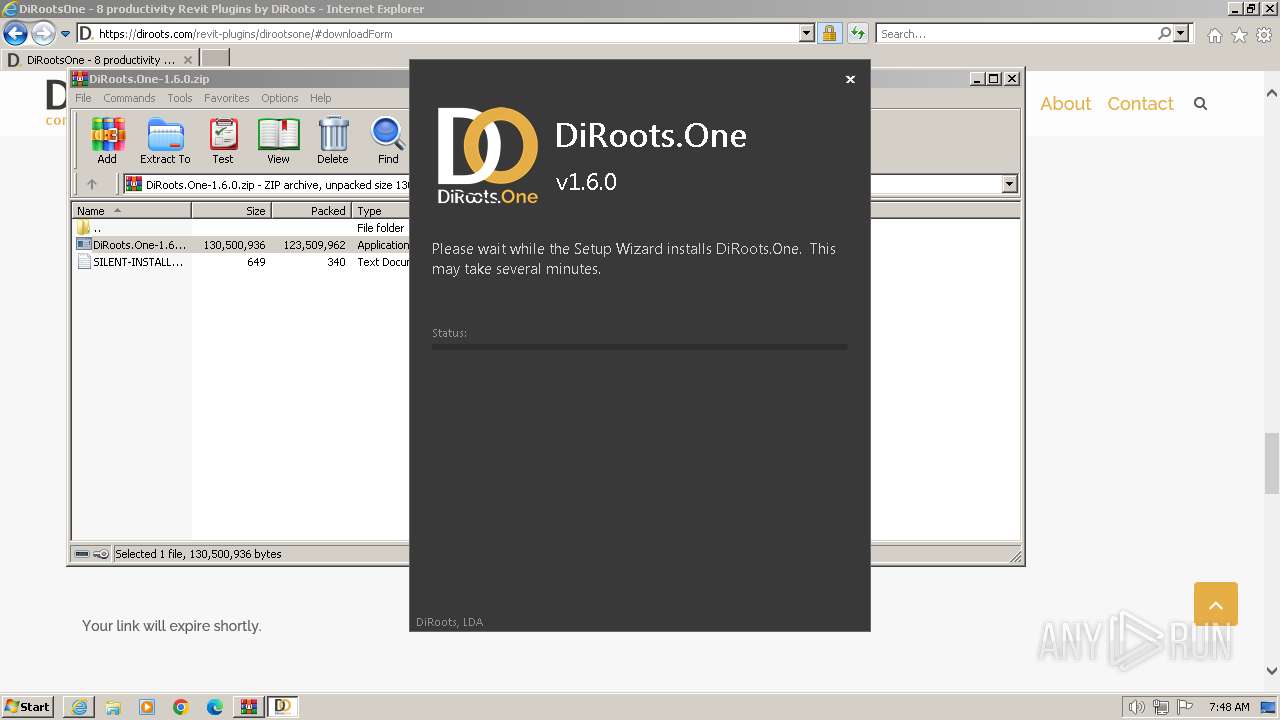Open the About link on the website
Viewport: 1280px width, 720px height.
pyautogui.click(x=1065, y=103)
